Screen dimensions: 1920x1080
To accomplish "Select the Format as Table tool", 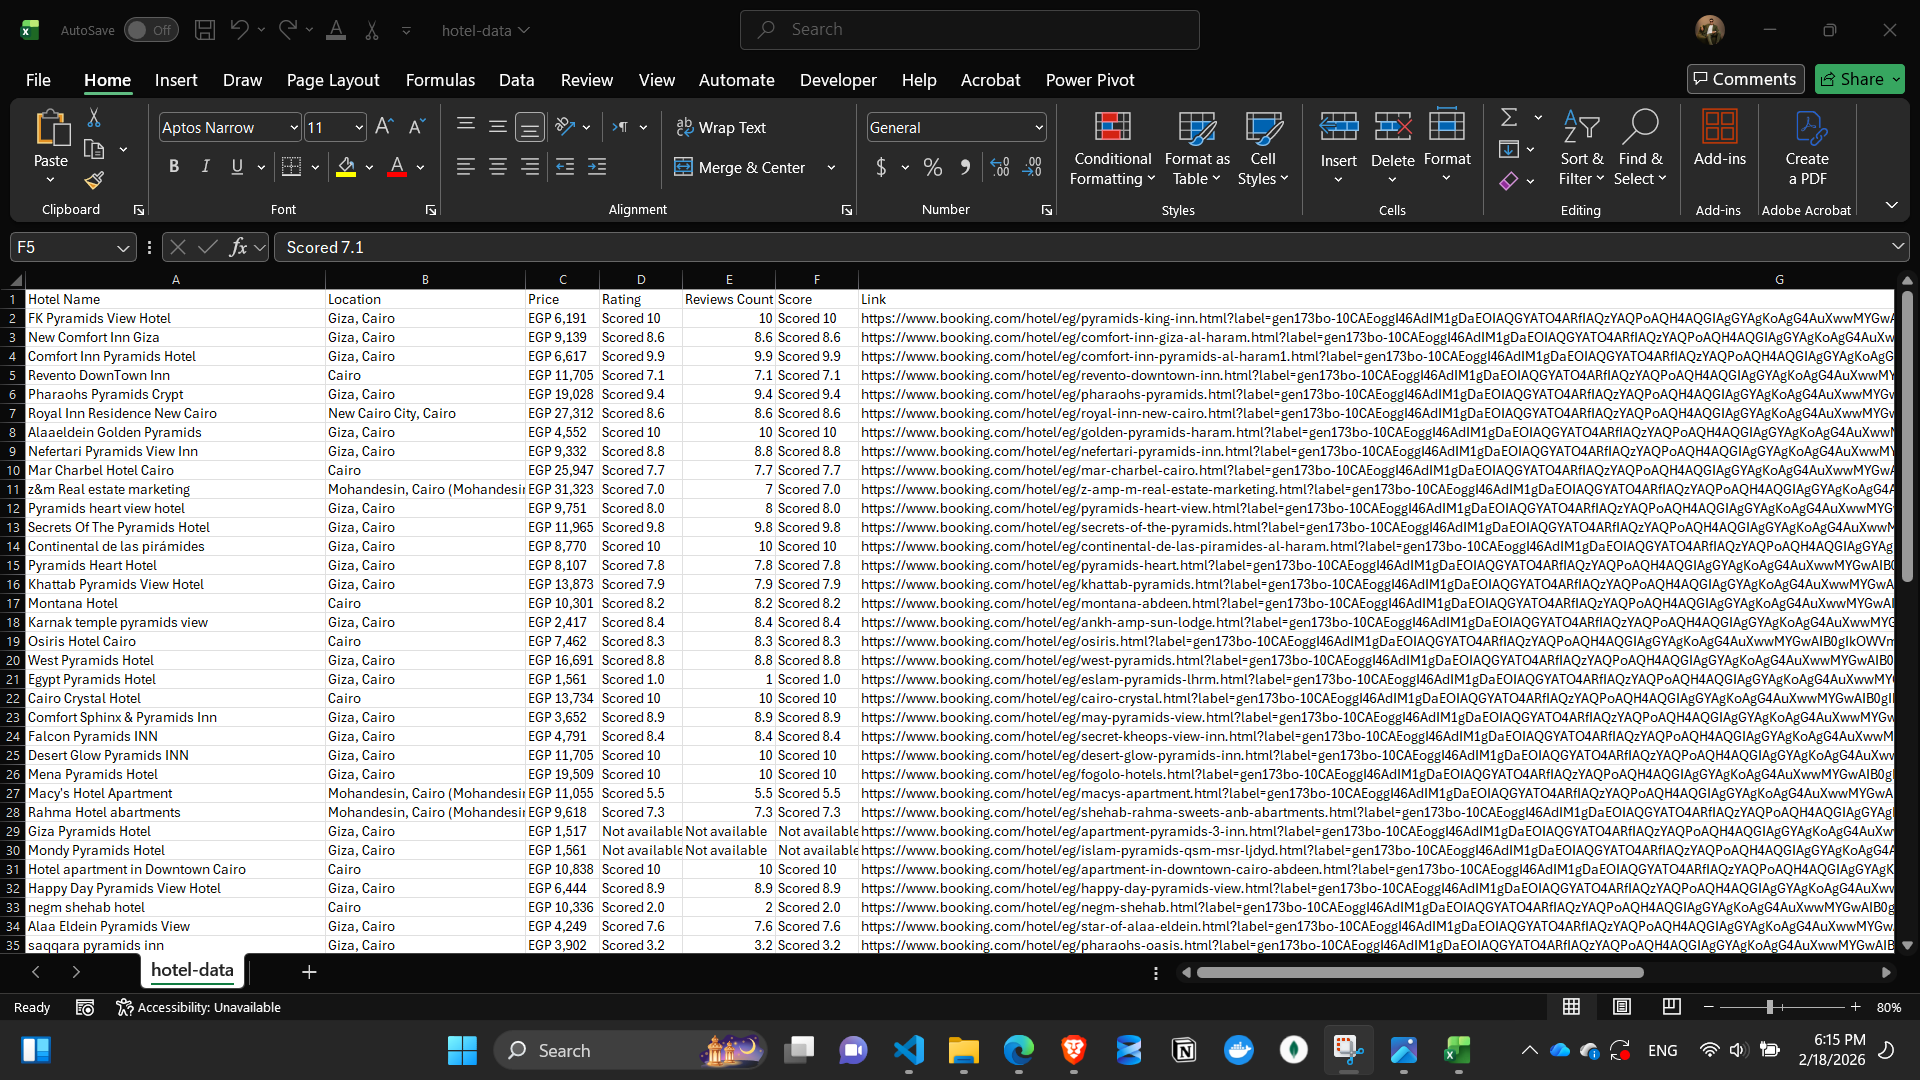I will point(1197,148).
